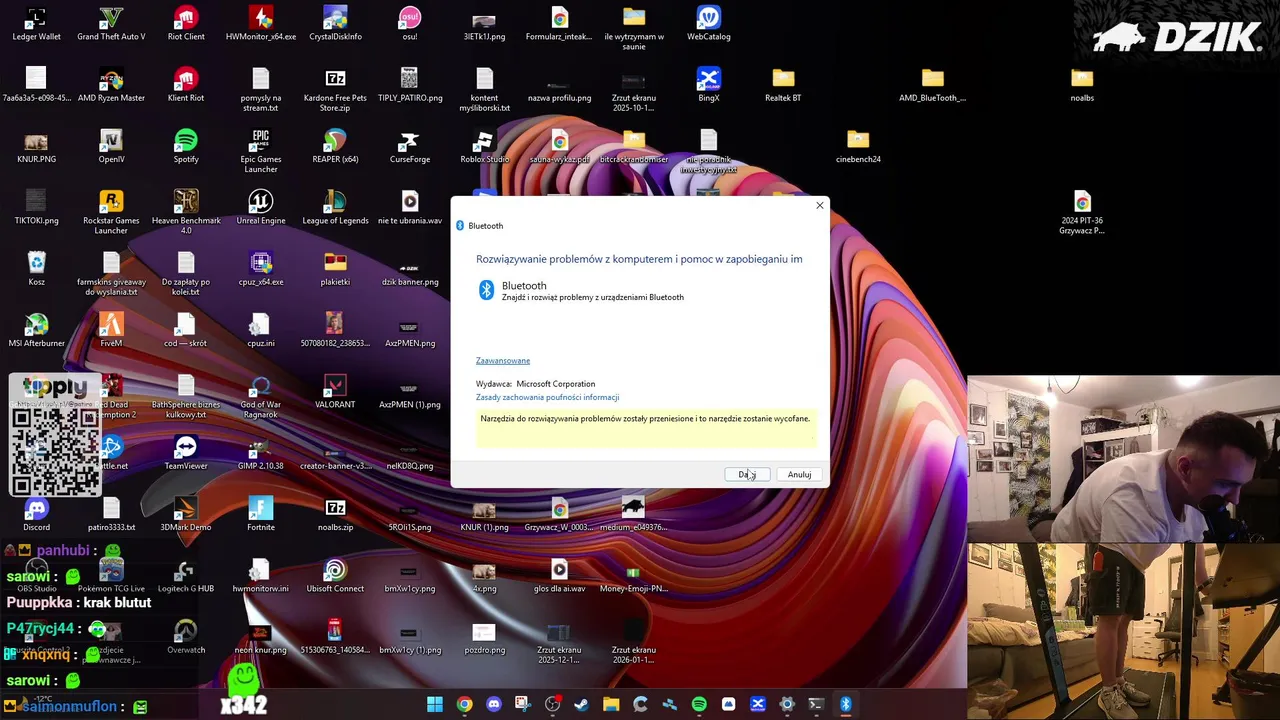Image resolution: width=1280 pixels, height=720 pixels.
Task: Select OpenIV desktop icon
Action: tap(111, 147)
